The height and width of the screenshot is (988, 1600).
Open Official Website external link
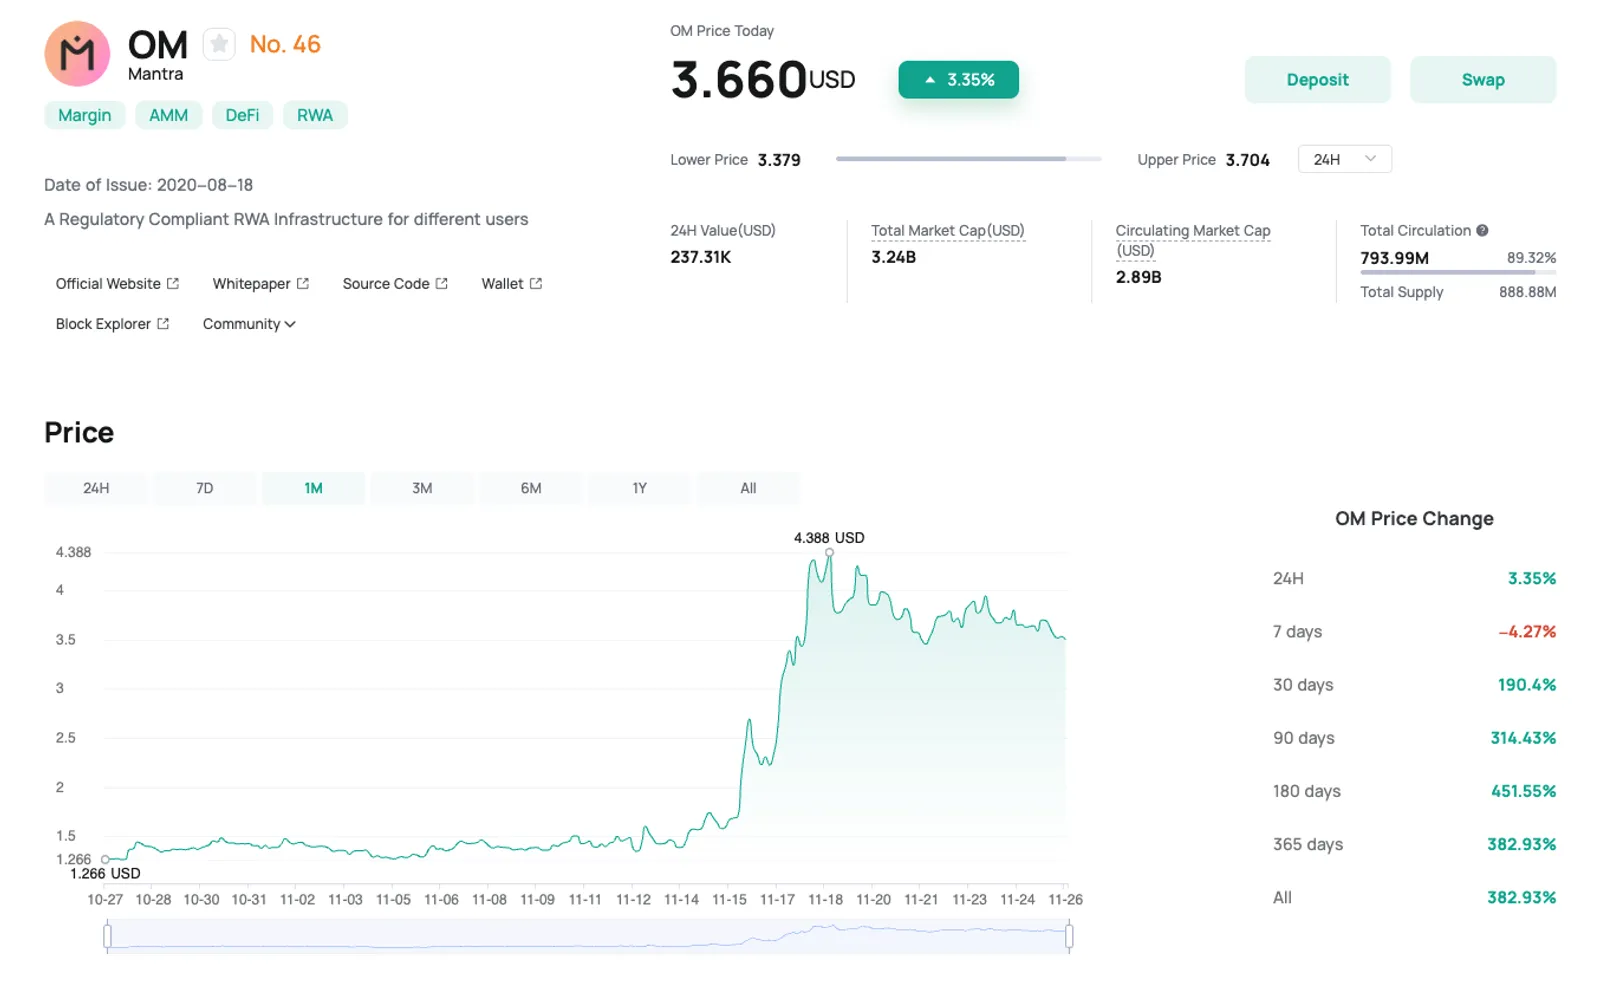(117, 284)
